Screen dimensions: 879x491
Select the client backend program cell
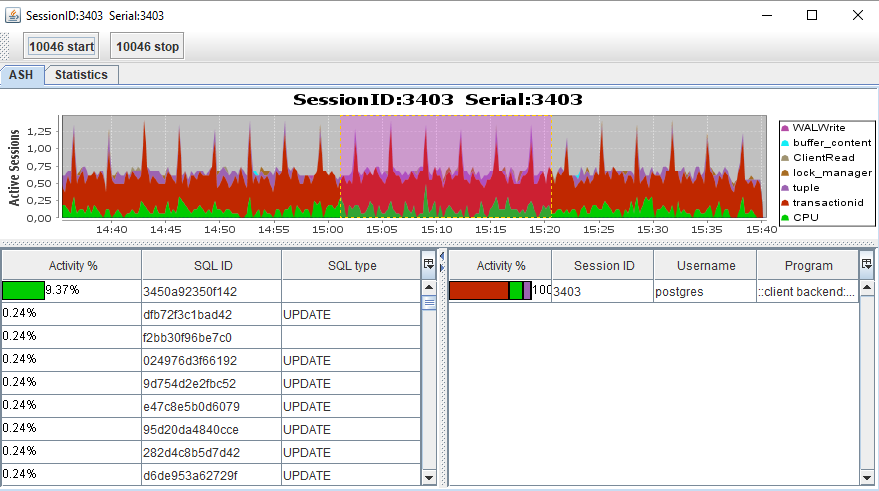[808, 291]
